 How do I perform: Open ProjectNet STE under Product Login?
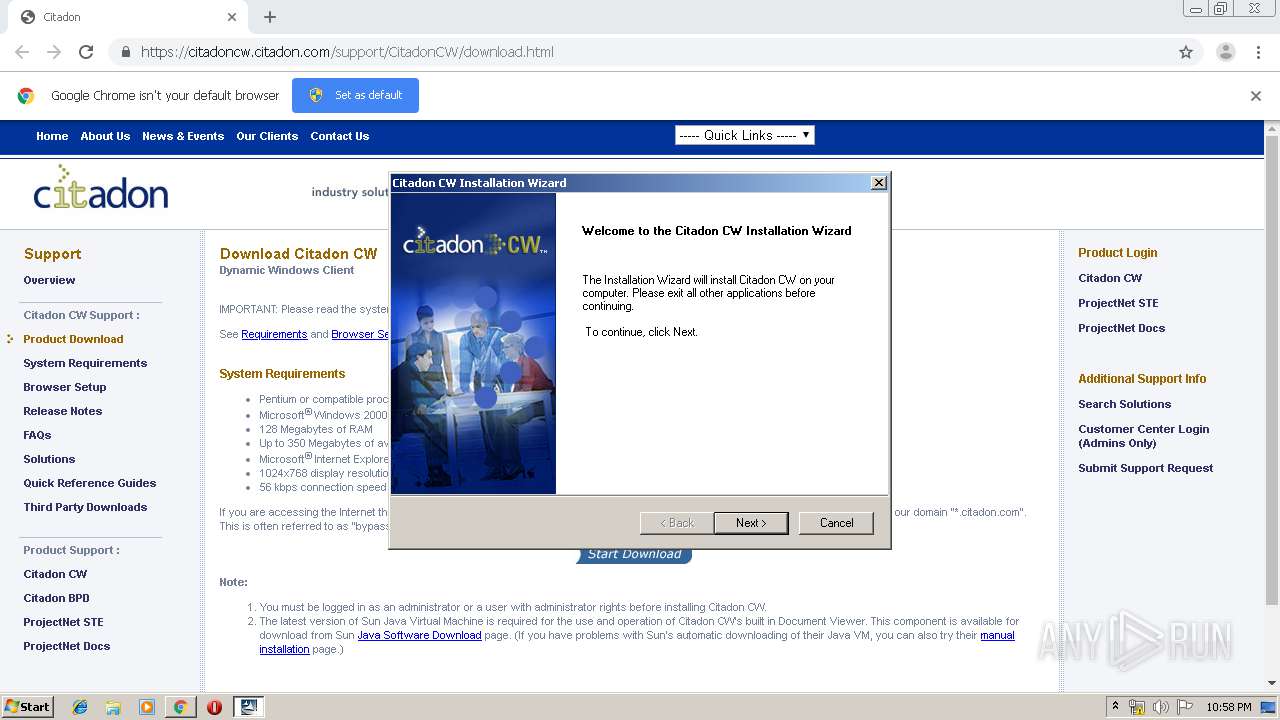[x=1118, y=303]
